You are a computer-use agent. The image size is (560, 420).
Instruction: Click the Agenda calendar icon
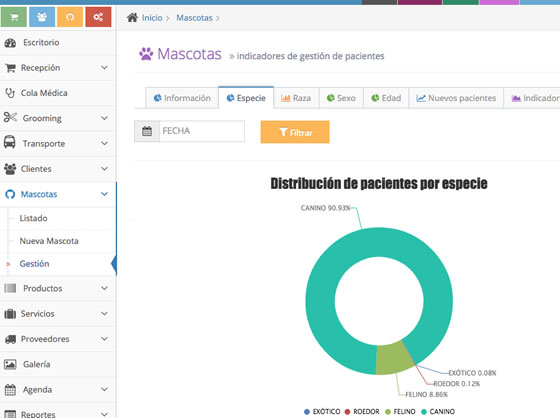pos(10,390)
